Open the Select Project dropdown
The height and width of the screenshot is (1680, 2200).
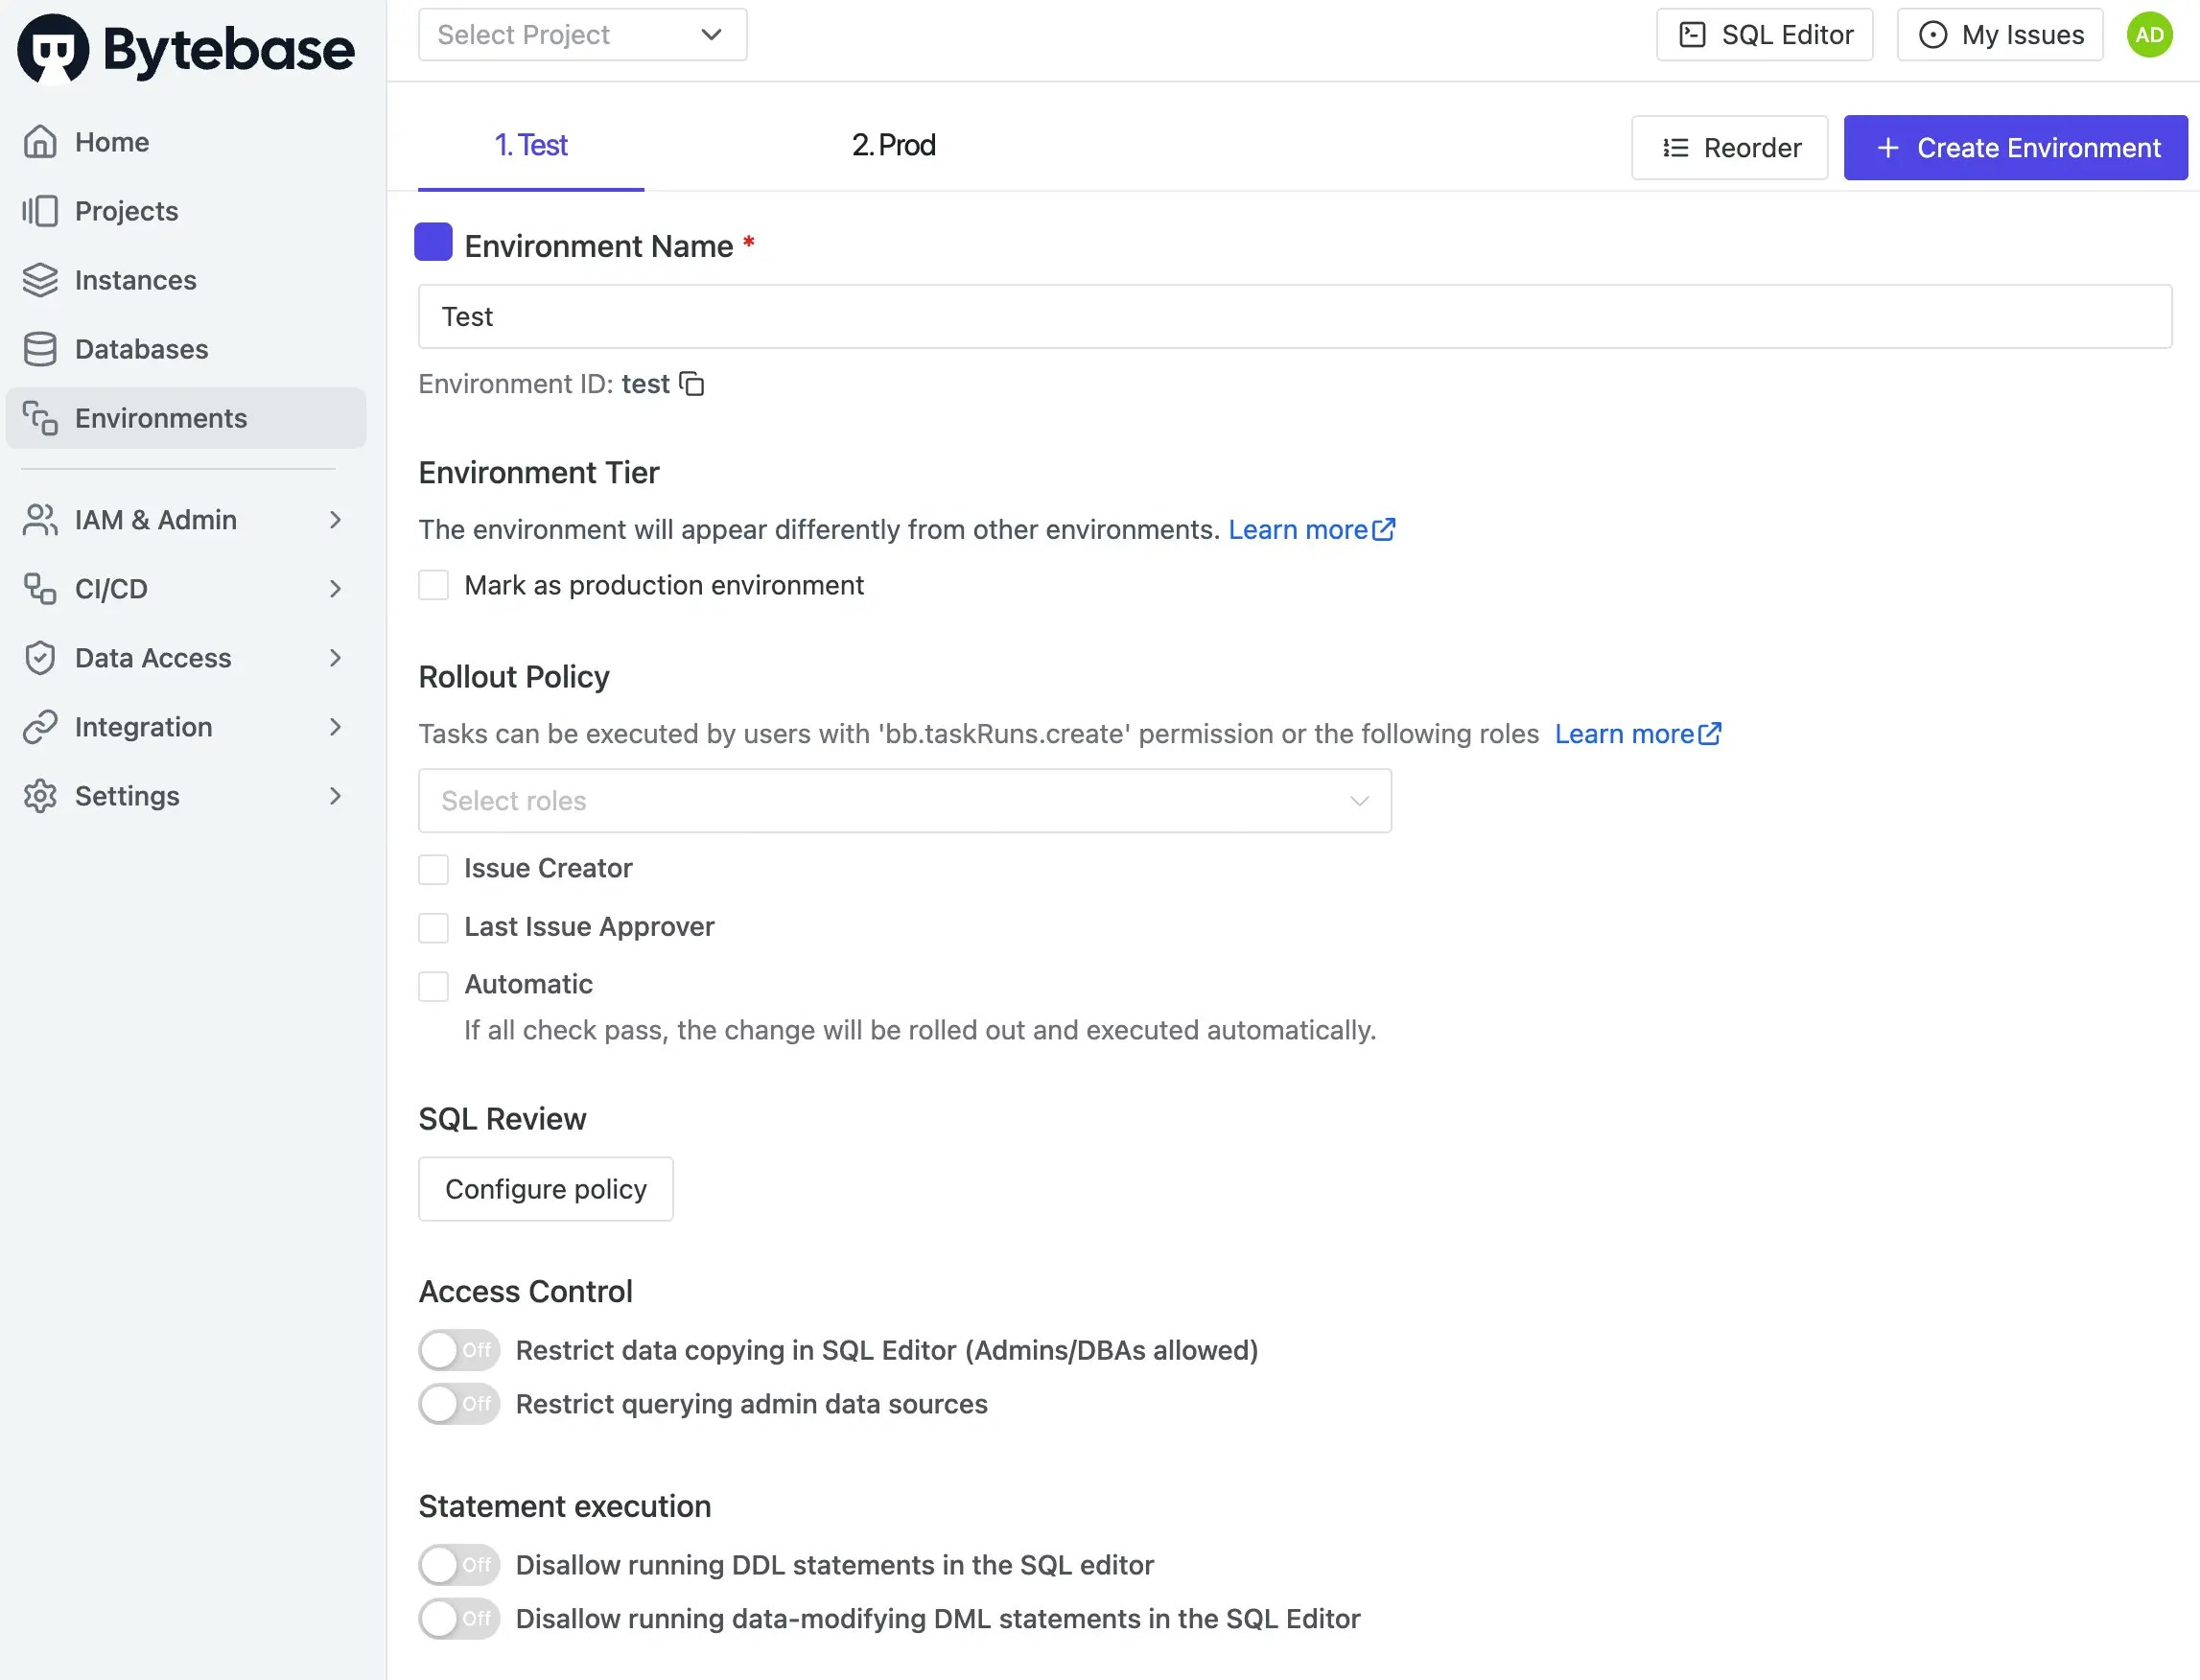click(582, 35)
